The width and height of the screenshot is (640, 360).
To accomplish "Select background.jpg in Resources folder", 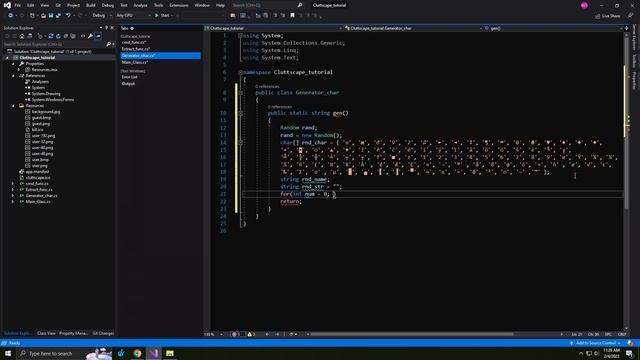I will point(46,111).
